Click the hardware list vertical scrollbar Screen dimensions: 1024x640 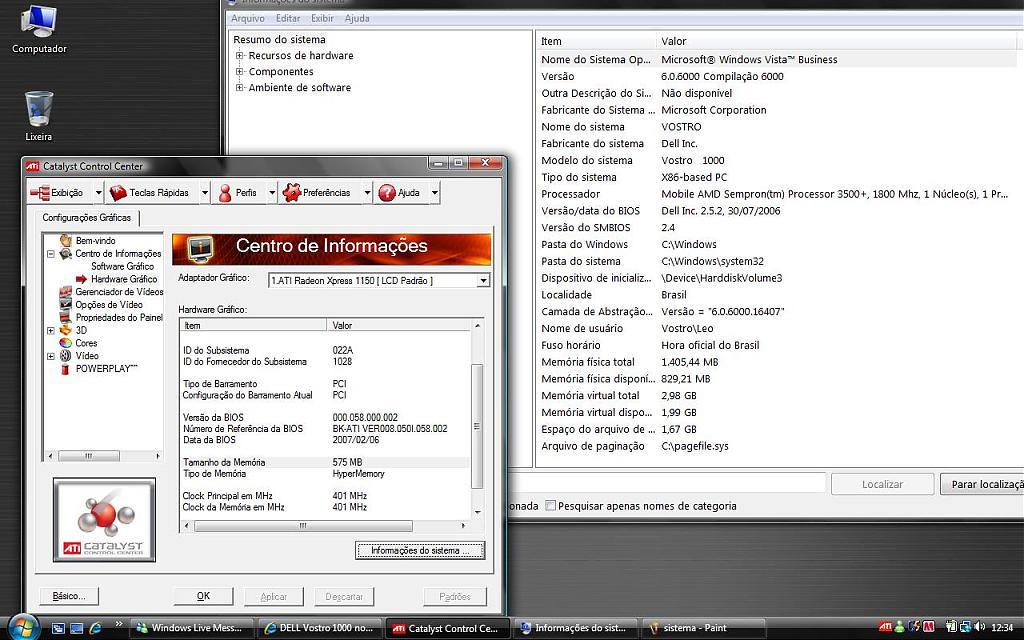coord(477,426)
